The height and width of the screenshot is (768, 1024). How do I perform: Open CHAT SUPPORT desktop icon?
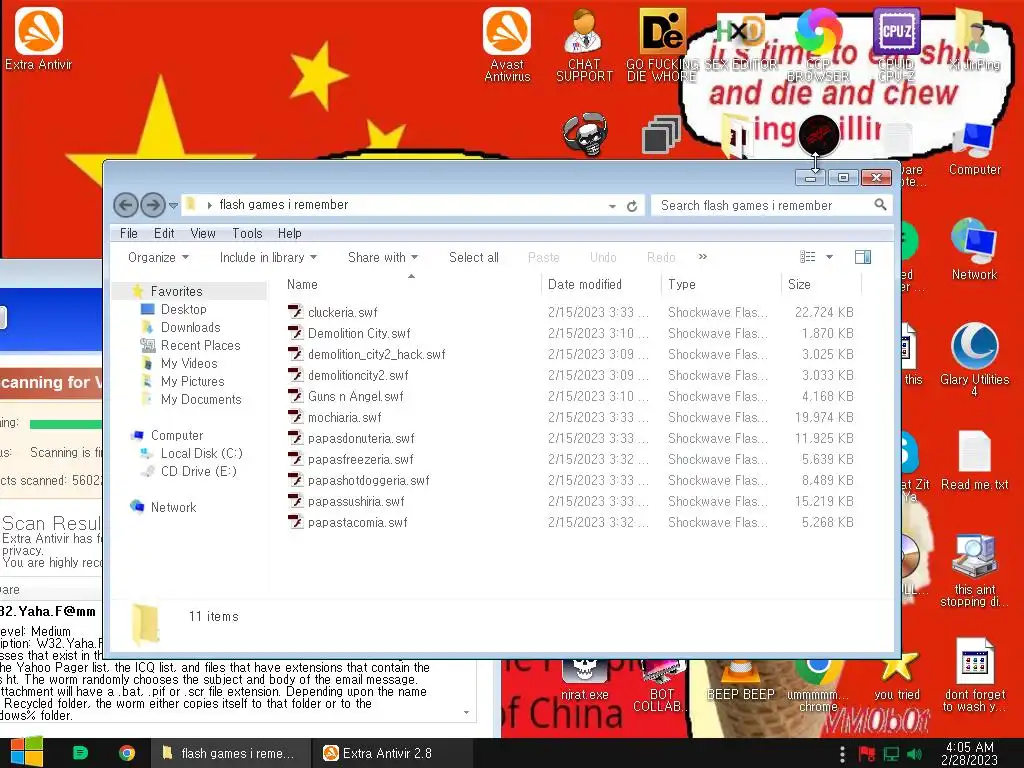pos(584,44)
